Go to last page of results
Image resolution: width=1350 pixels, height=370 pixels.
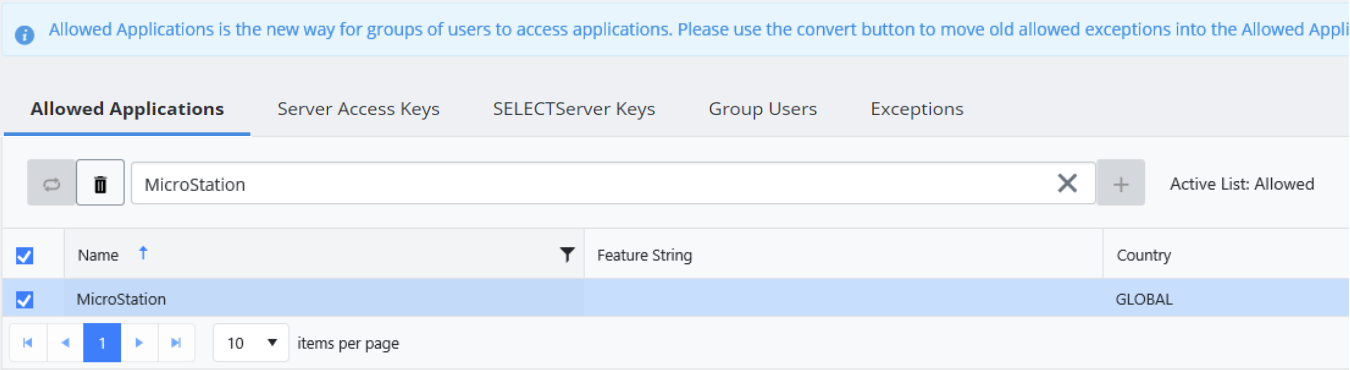tap(176, 343)
